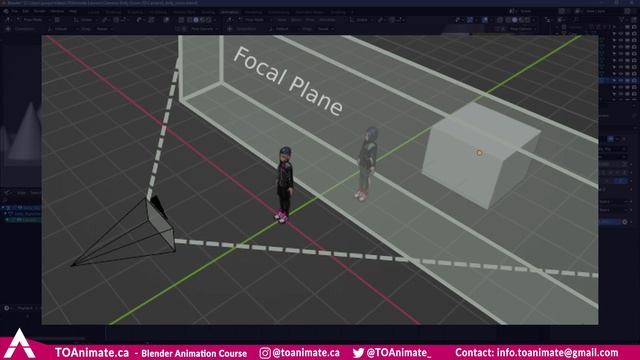
Task: Select material preview shading in right viewport
Action: [x=521, y=20]
